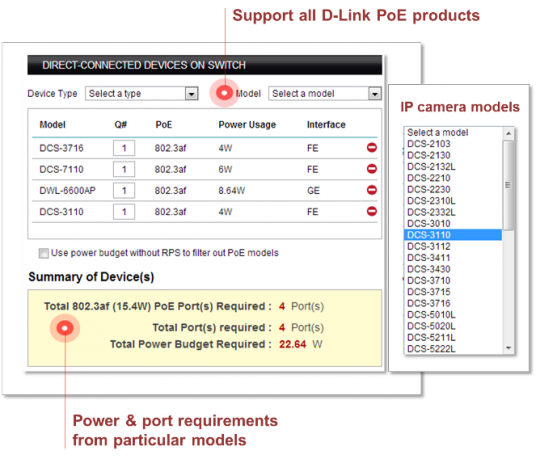The image size is (540, 459).
Task: Click quantity field for DCS-3716
Action: pos(124,148)
